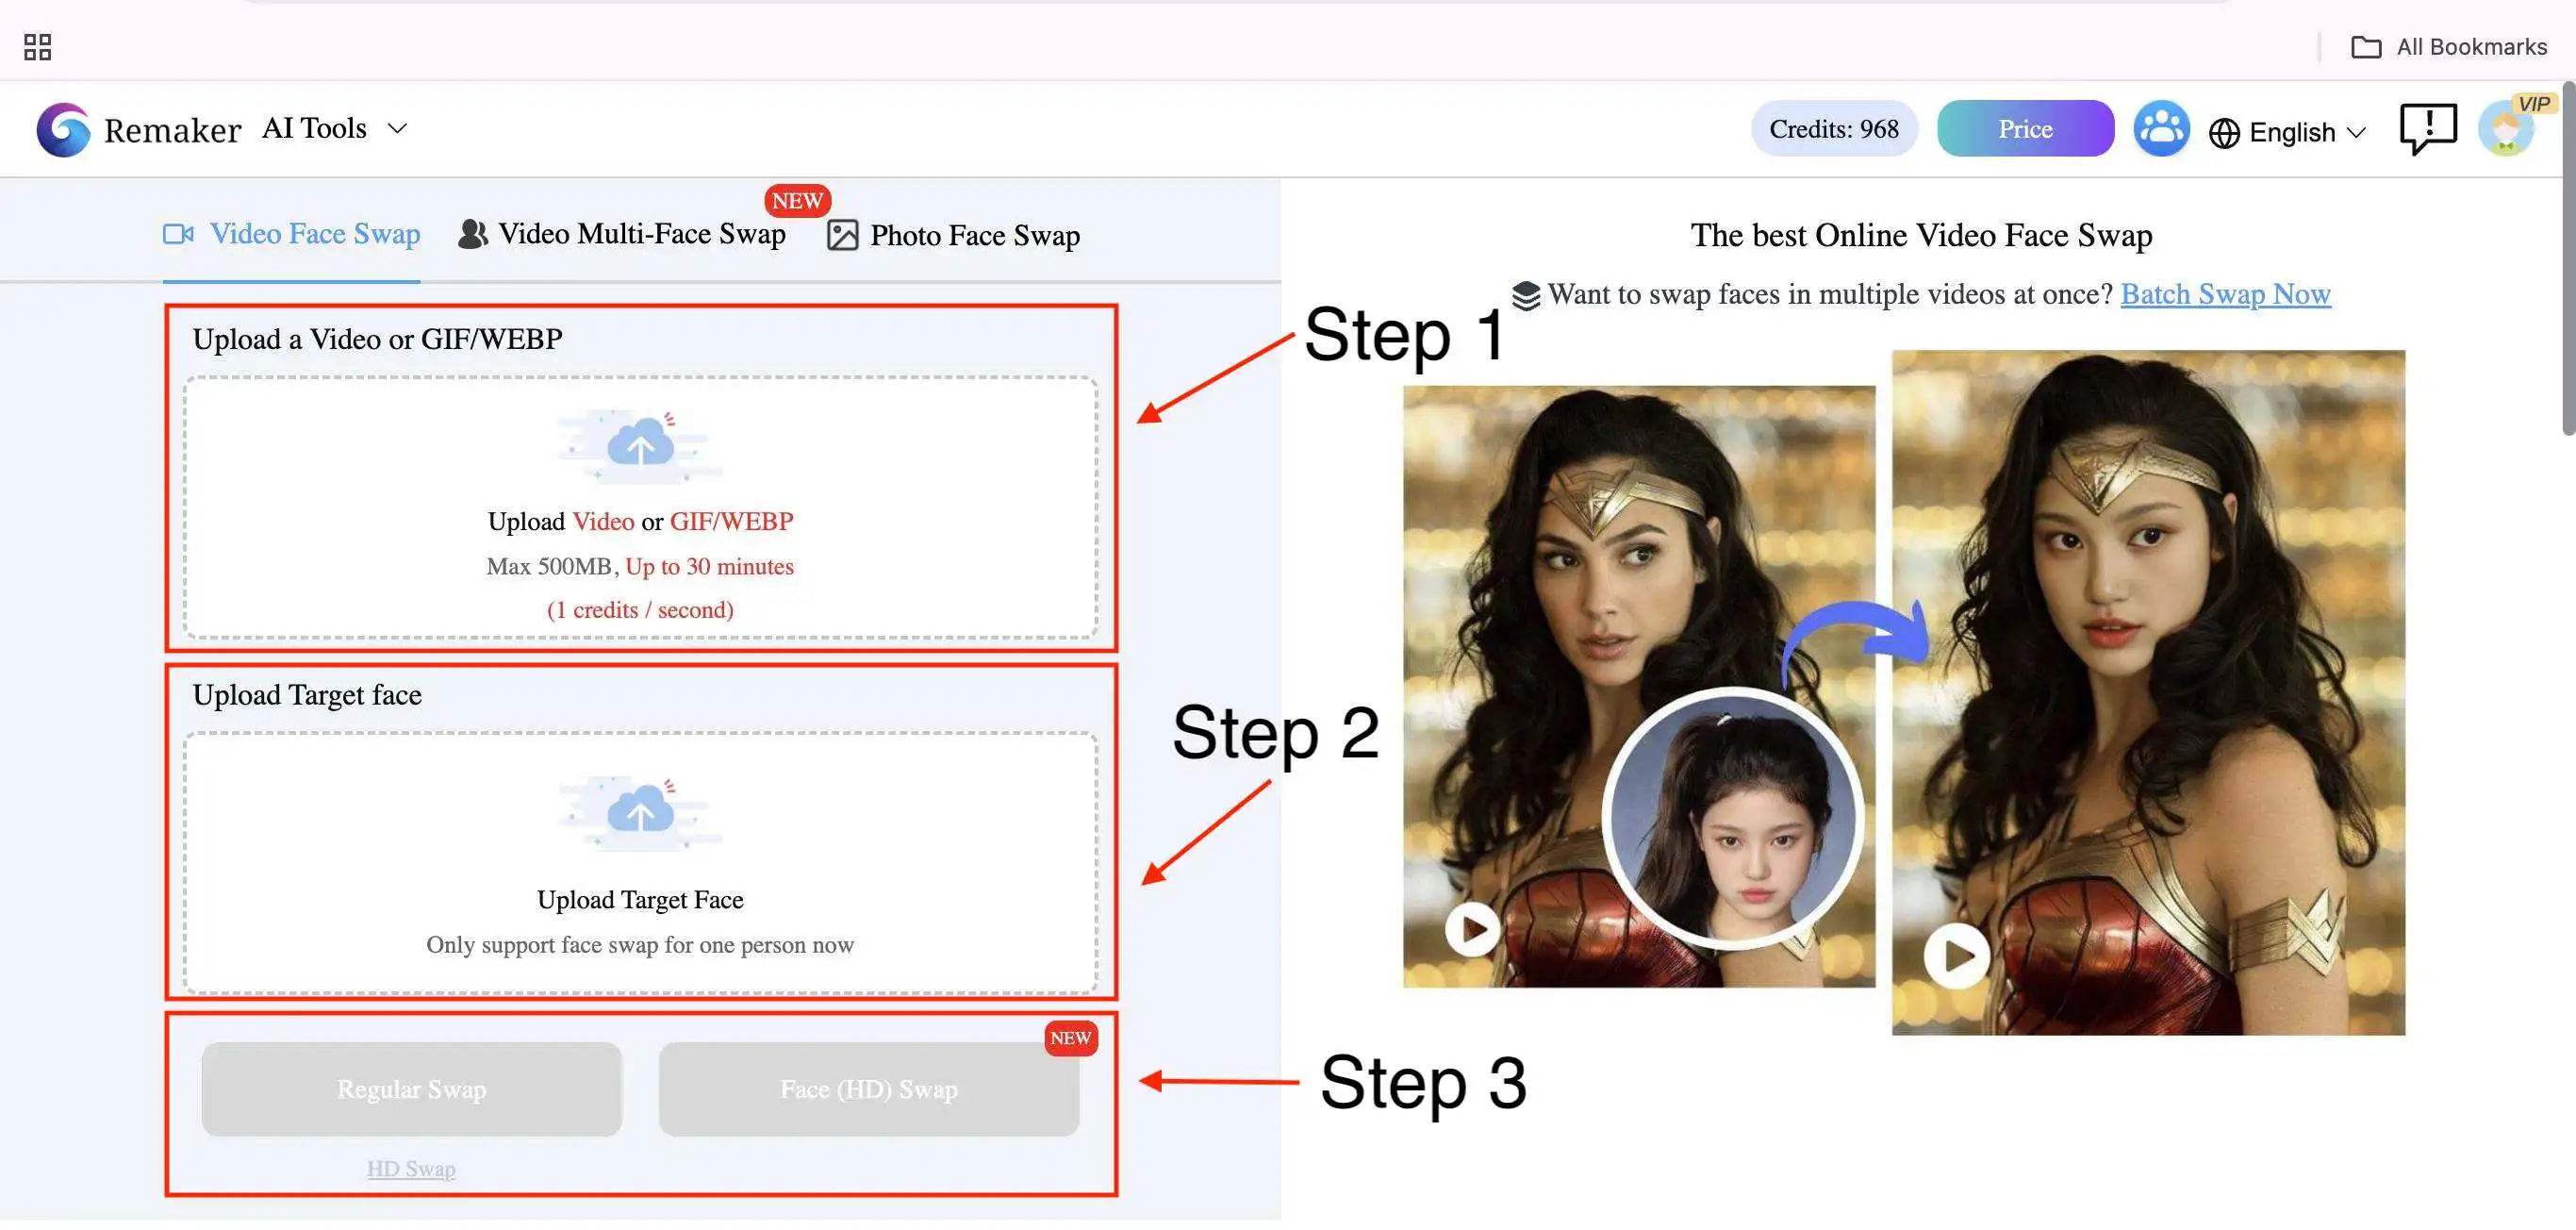This screenshot has width=2576, height=1230.
Task: Click the Remaker brand name
Action: 172,130
